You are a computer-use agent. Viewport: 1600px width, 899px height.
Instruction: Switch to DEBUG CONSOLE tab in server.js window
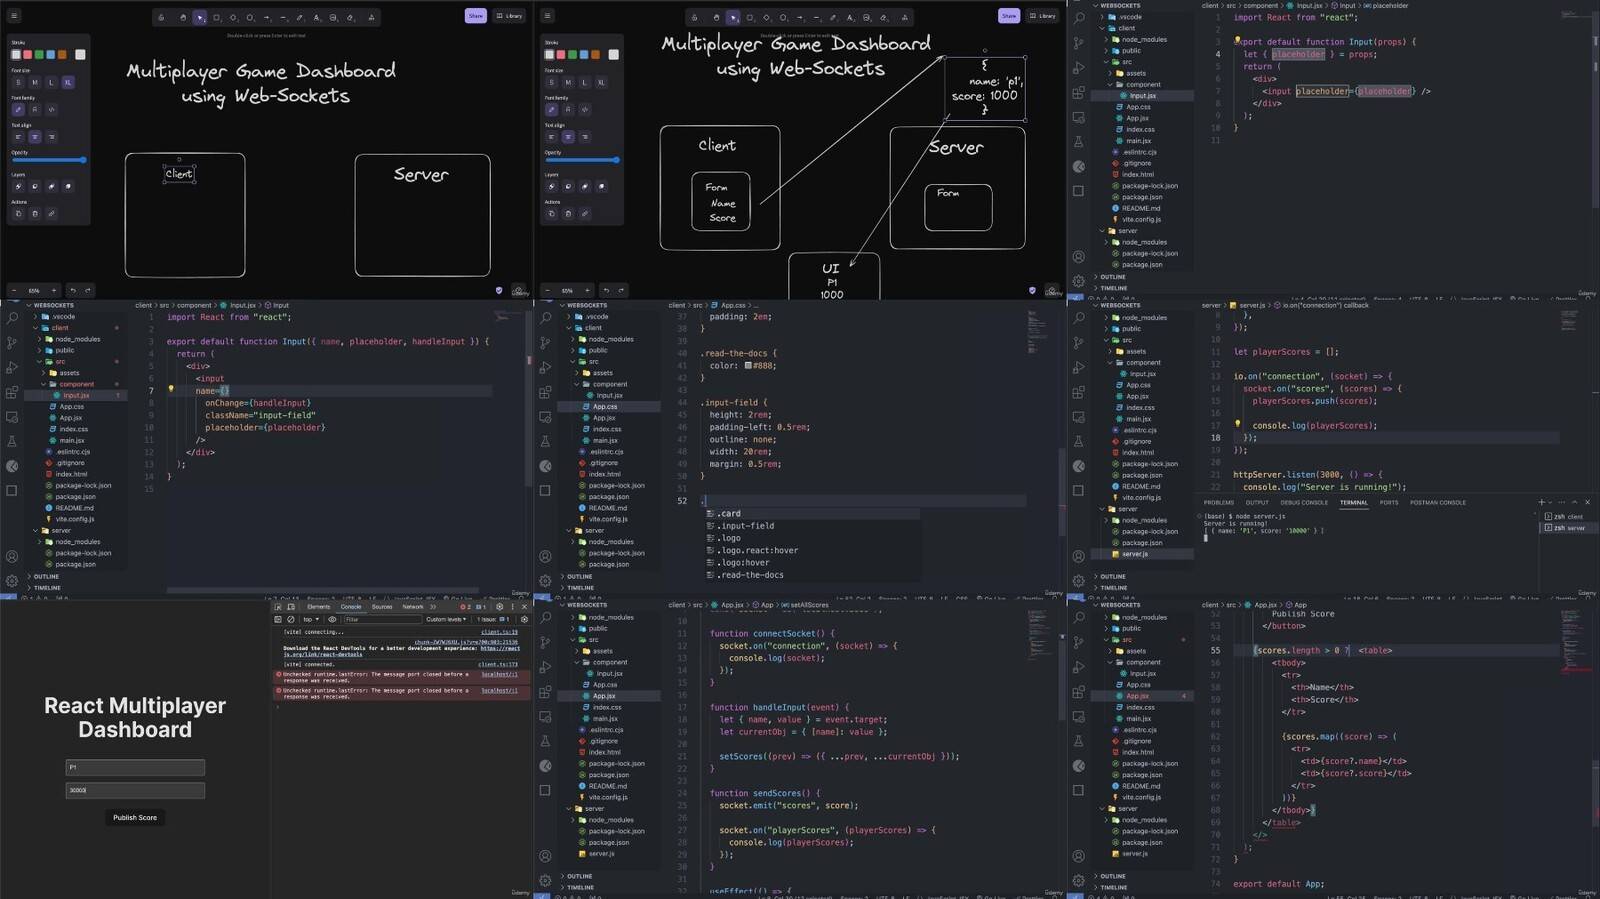pos(1304,502)
